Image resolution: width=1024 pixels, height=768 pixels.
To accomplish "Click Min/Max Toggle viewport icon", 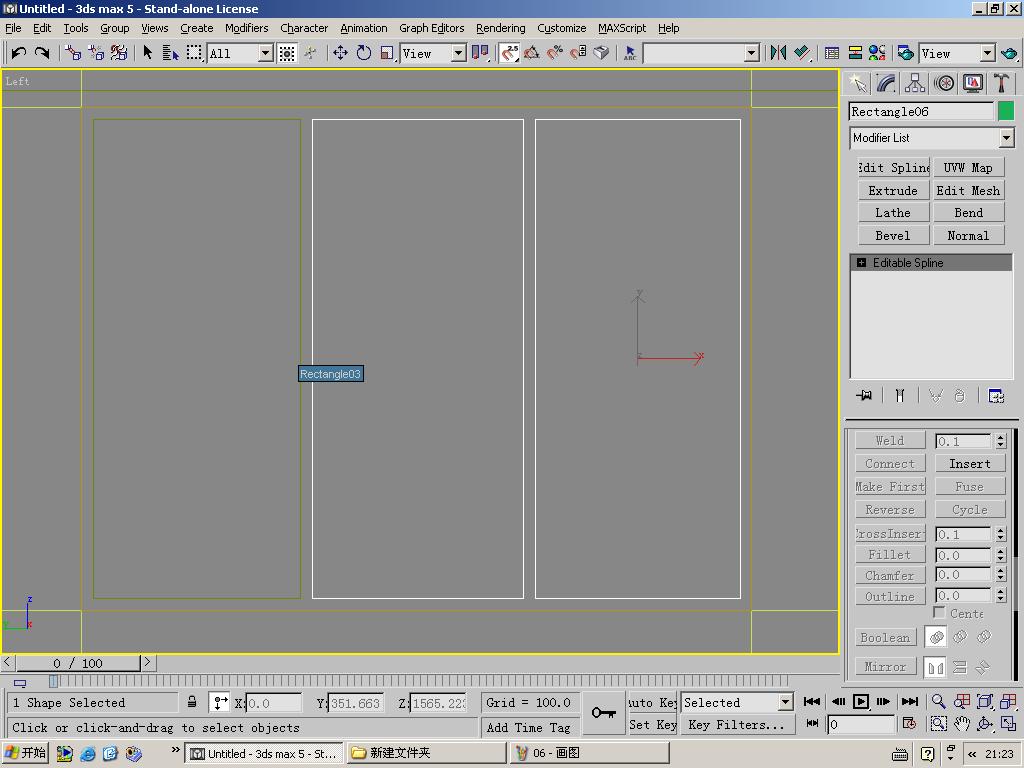I will point(1008,724).
